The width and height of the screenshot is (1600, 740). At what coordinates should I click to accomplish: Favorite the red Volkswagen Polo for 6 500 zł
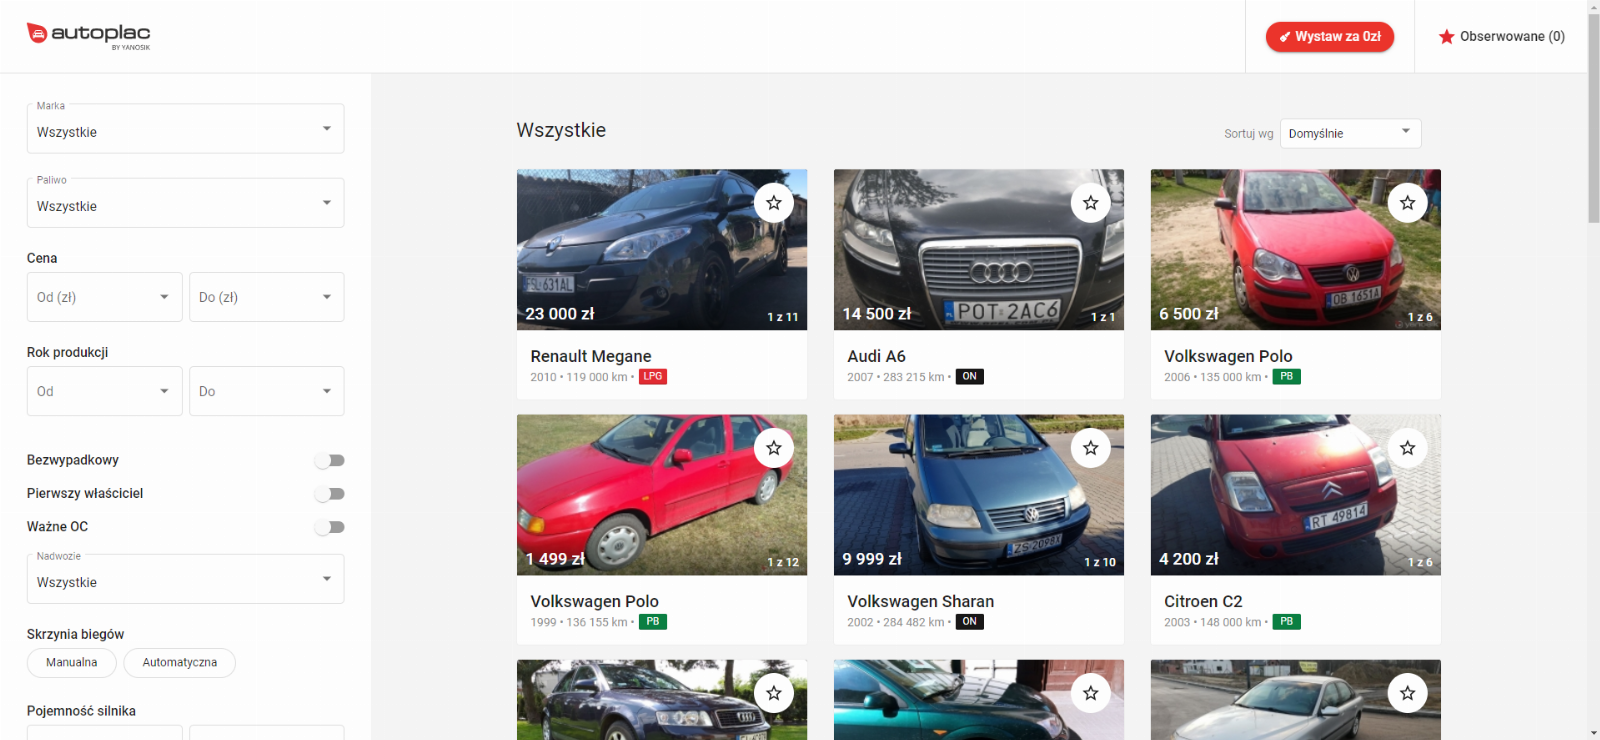click(x=1408, y=203)
